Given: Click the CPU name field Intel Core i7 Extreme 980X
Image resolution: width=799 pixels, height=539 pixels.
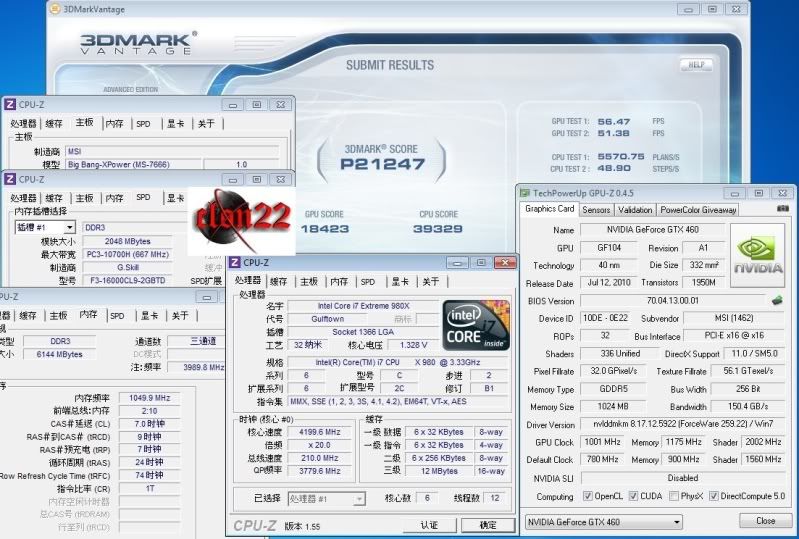Looking at the screenshot, I should point(363,306).
